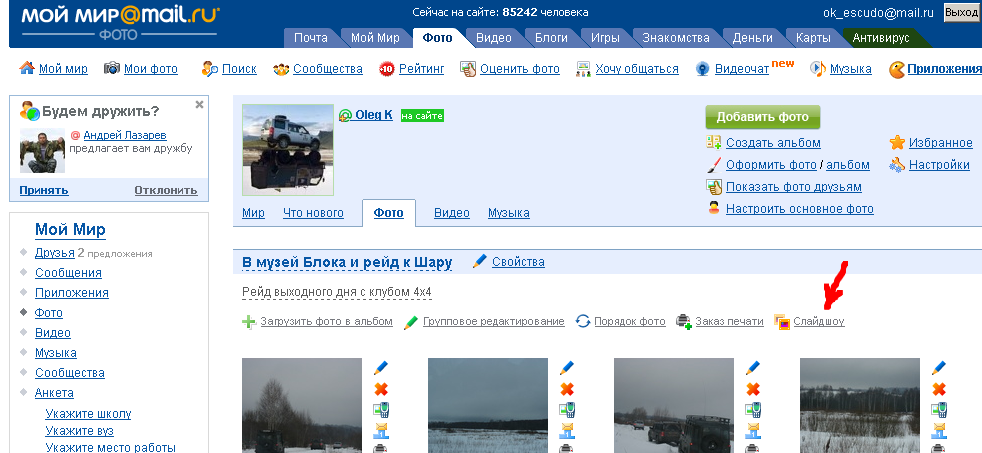Click the pencil edit icon beside first photo

tap(381, 369)
